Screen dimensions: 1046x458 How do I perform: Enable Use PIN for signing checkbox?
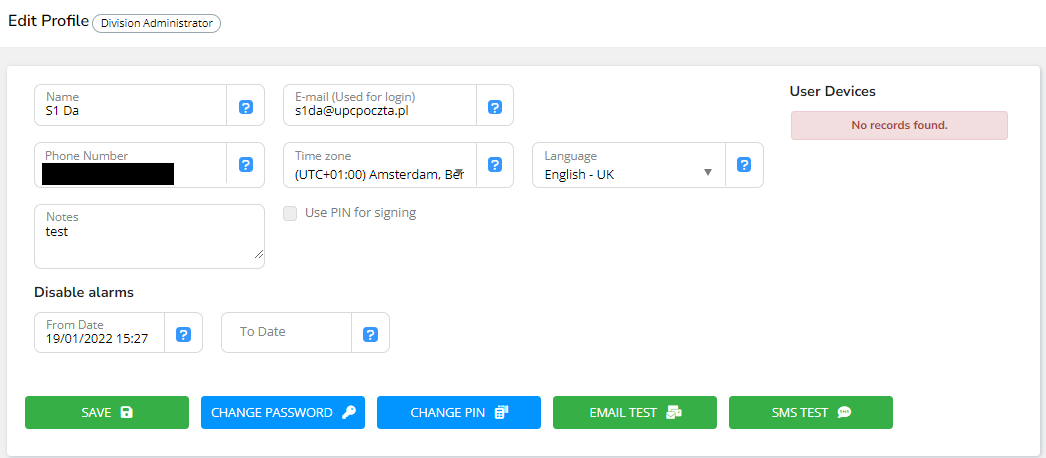tap(291, 213)
